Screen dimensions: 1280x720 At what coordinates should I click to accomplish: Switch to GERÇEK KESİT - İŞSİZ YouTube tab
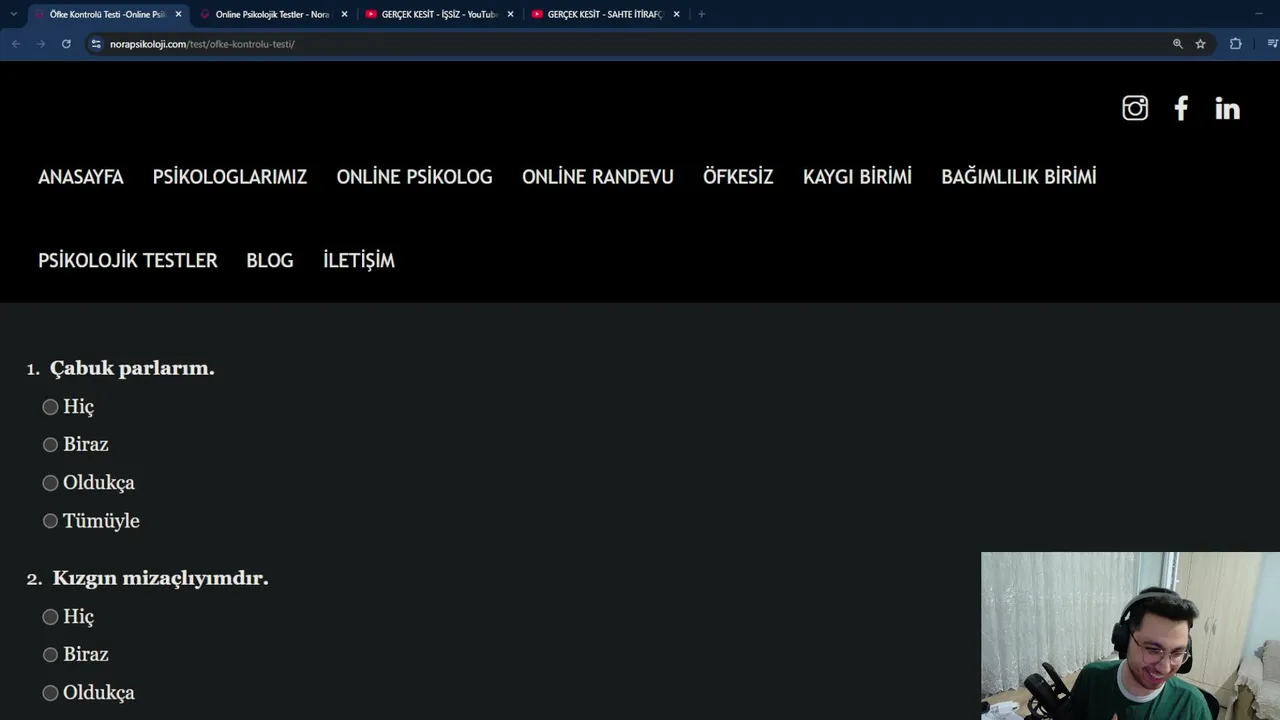coord(439,14)
